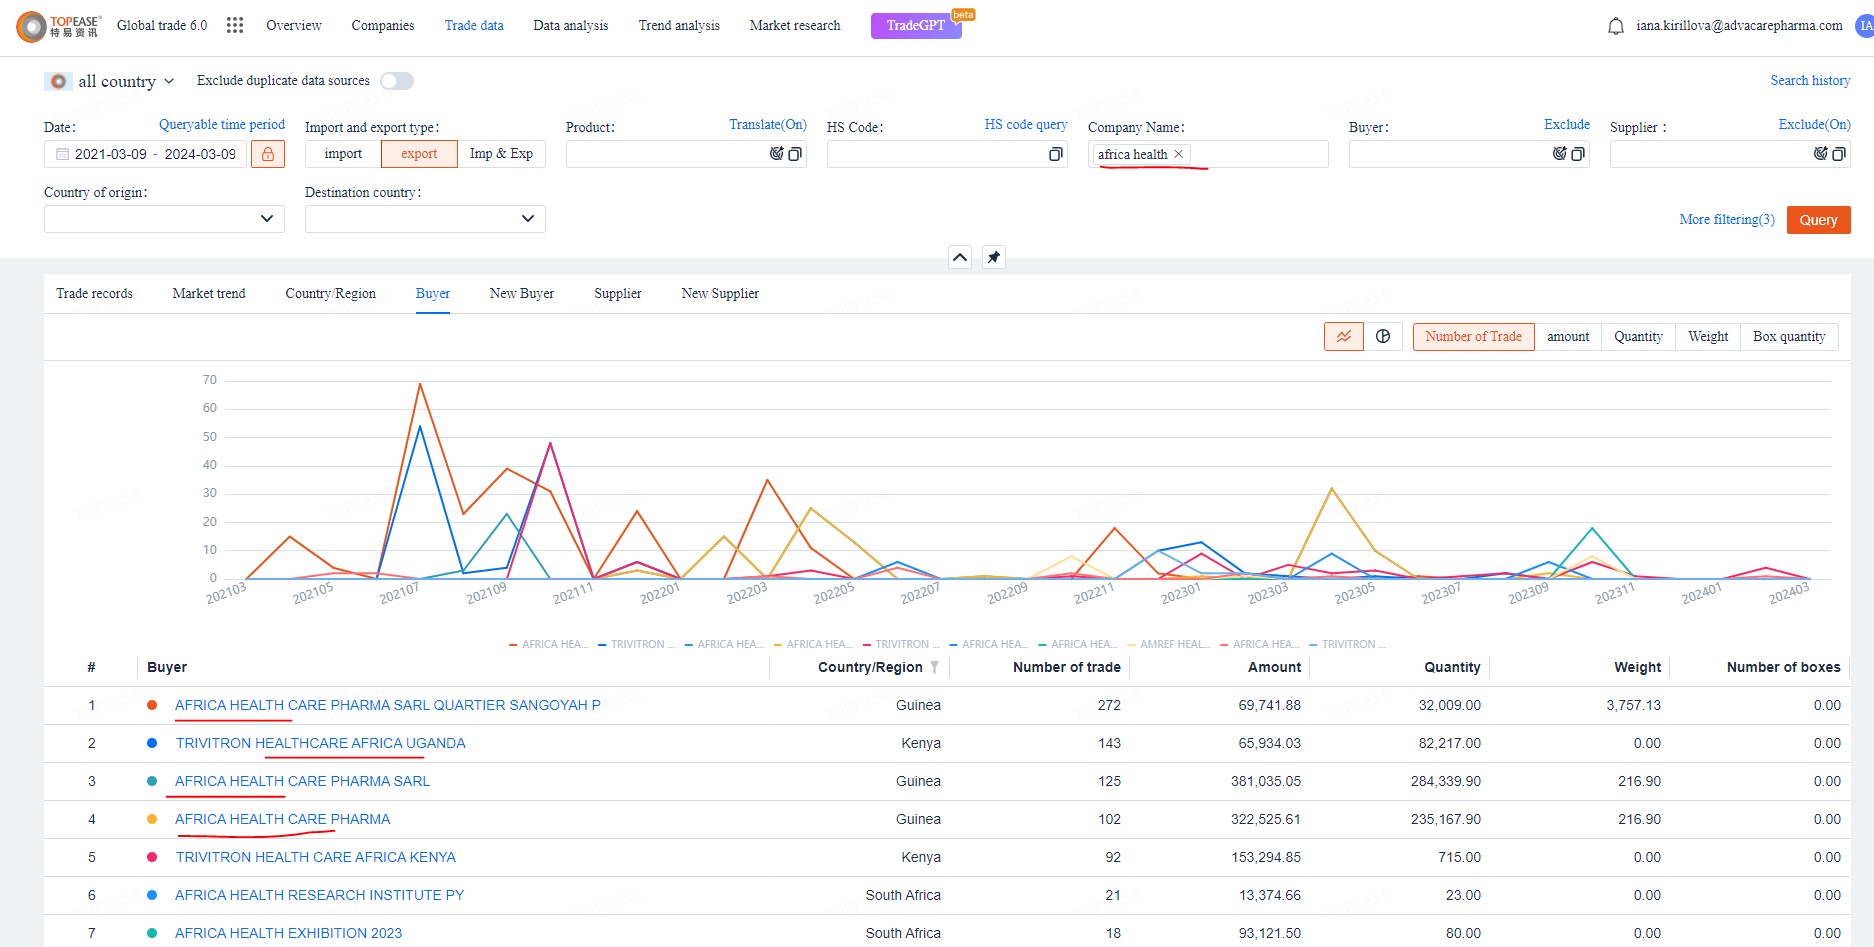Viewport: 1874px width, 947px height.
Task: Switch to the New Buyer tab
Action: [x=521, y=293]
